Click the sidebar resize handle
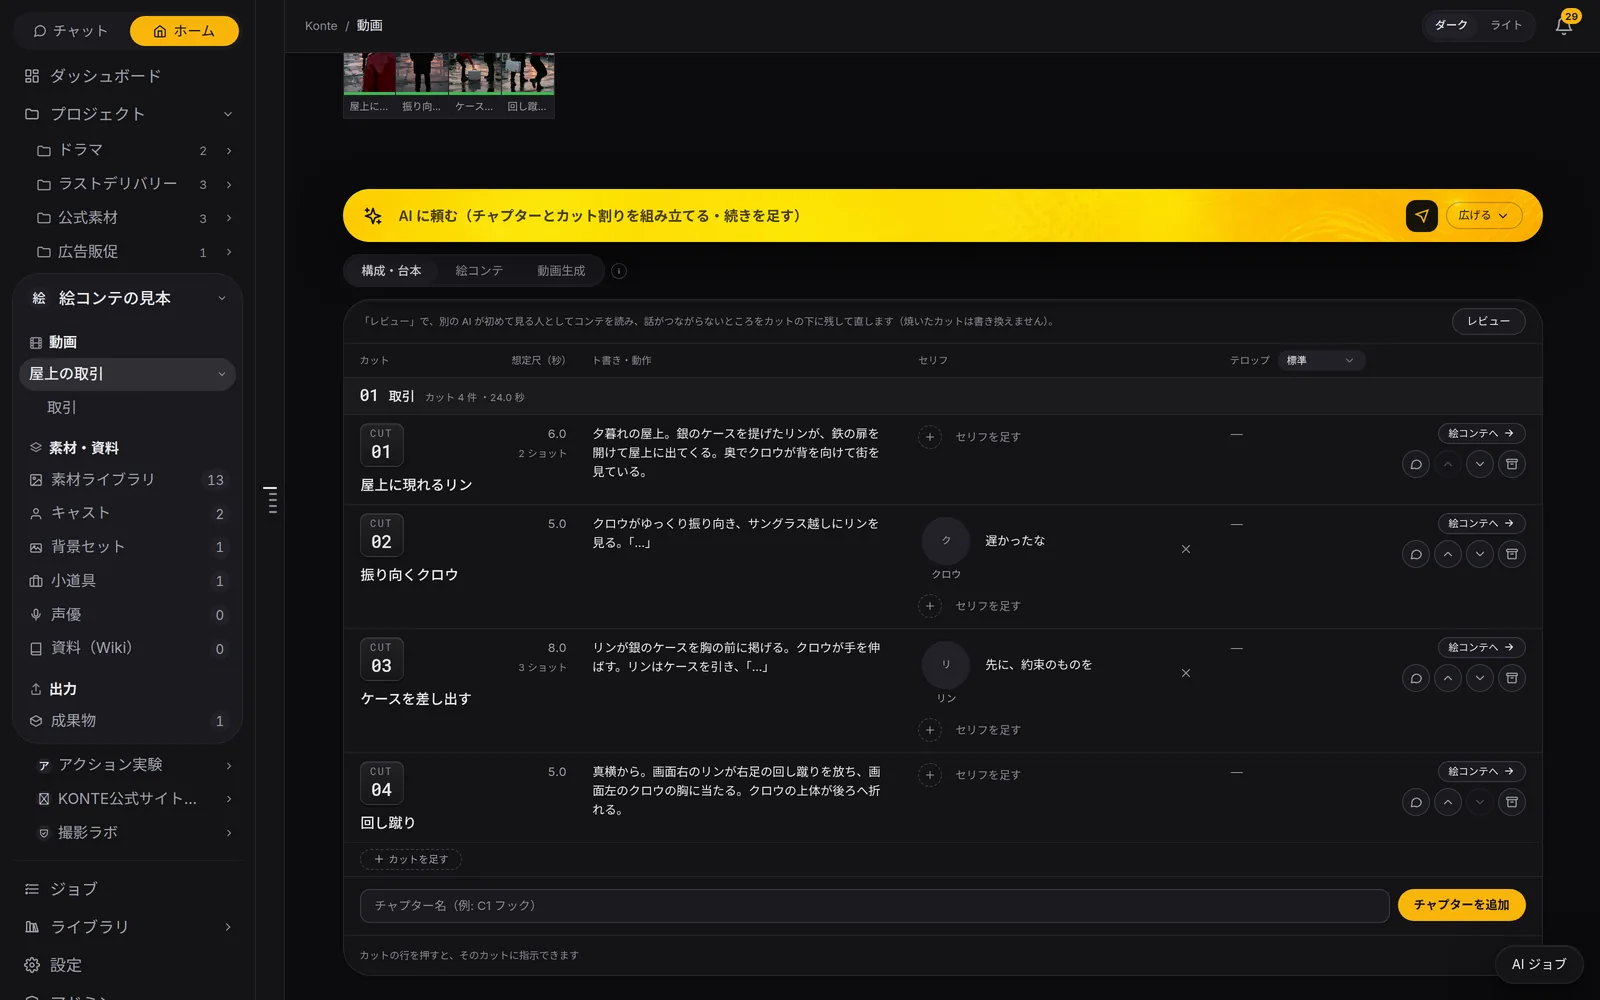This screenshot has height=1000, width=1600. (x=271, y=500)
